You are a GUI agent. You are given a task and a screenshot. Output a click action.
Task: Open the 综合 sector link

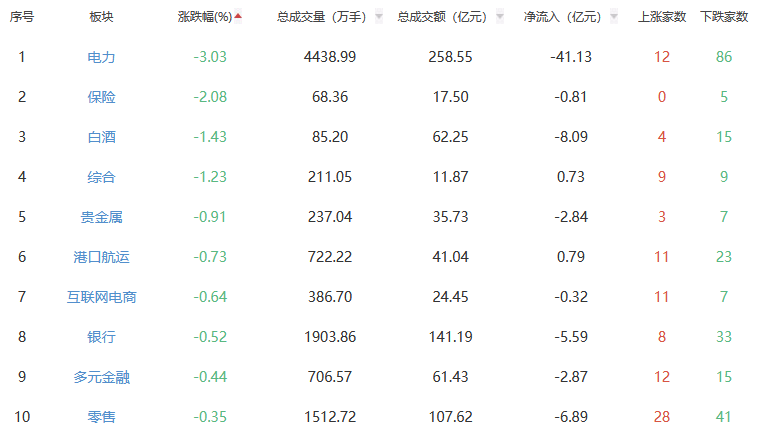click(101, 177)
